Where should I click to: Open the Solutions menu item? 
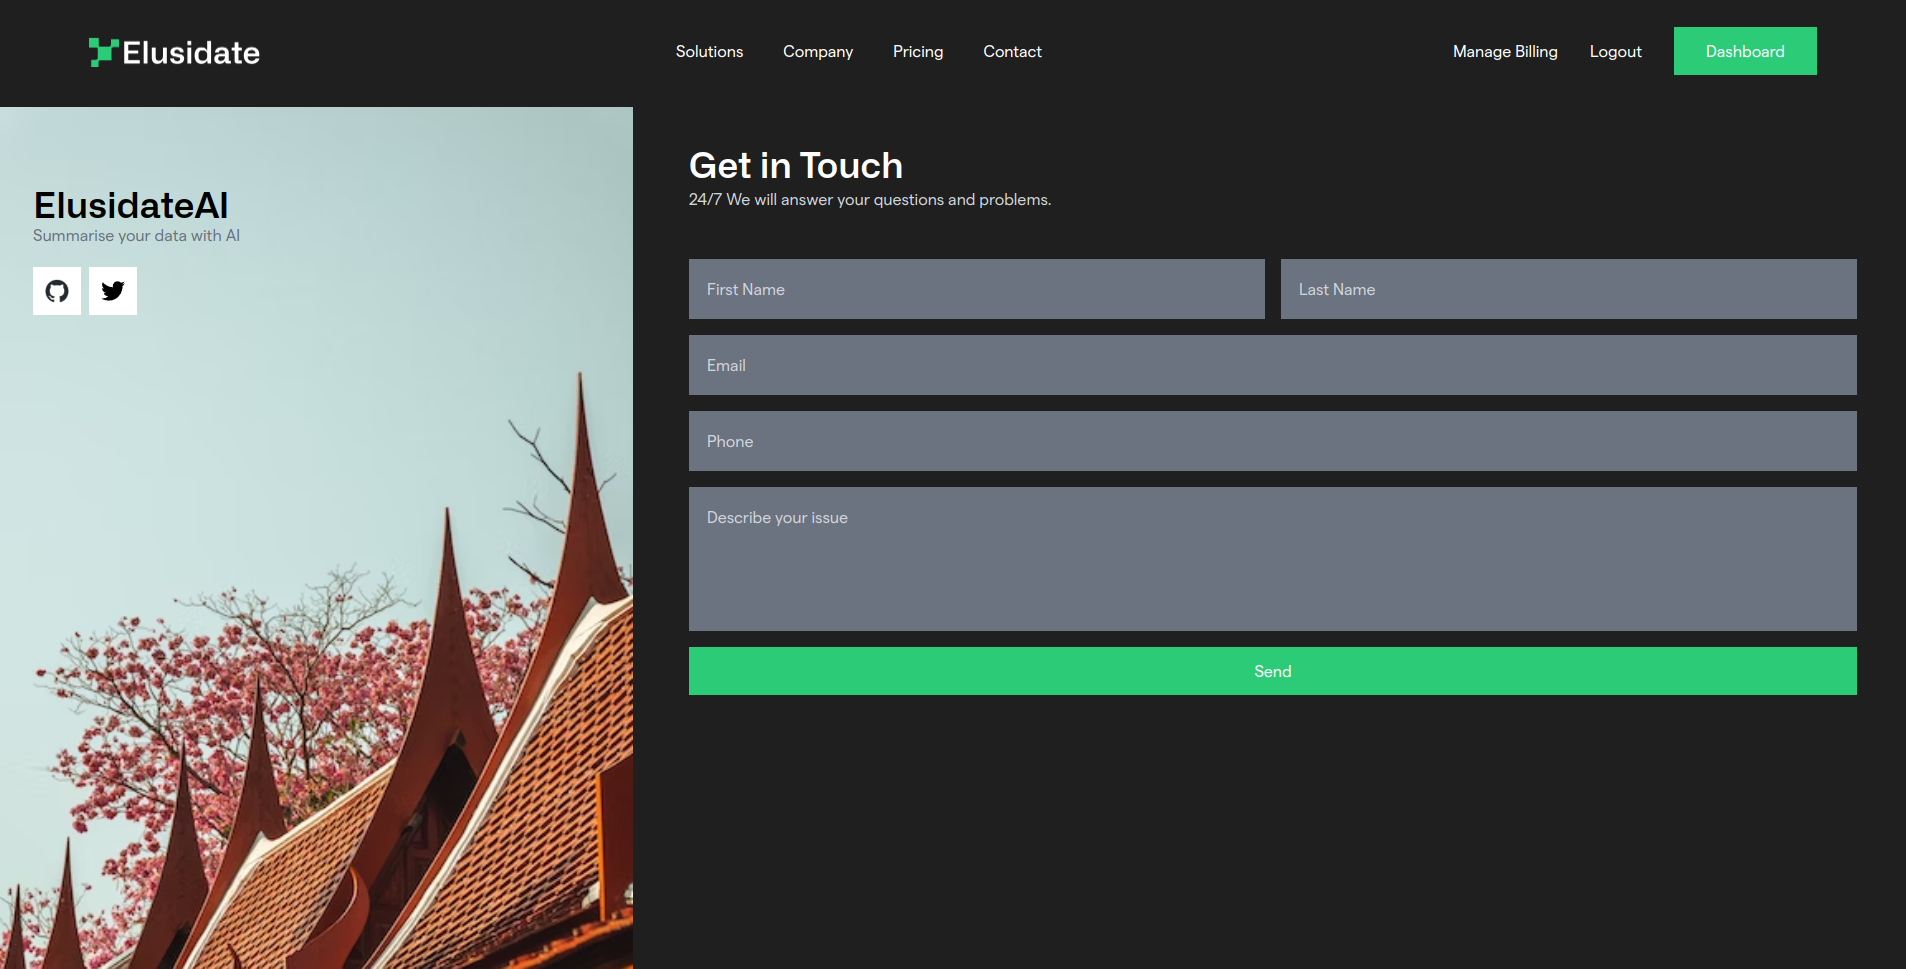coord(709,51)
